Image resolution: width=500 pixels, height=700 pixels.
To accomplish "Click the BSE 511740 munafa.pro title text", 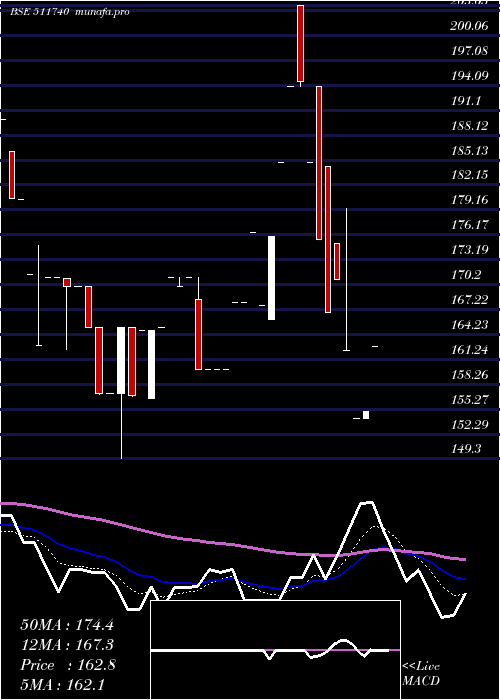I will [70, 12].
